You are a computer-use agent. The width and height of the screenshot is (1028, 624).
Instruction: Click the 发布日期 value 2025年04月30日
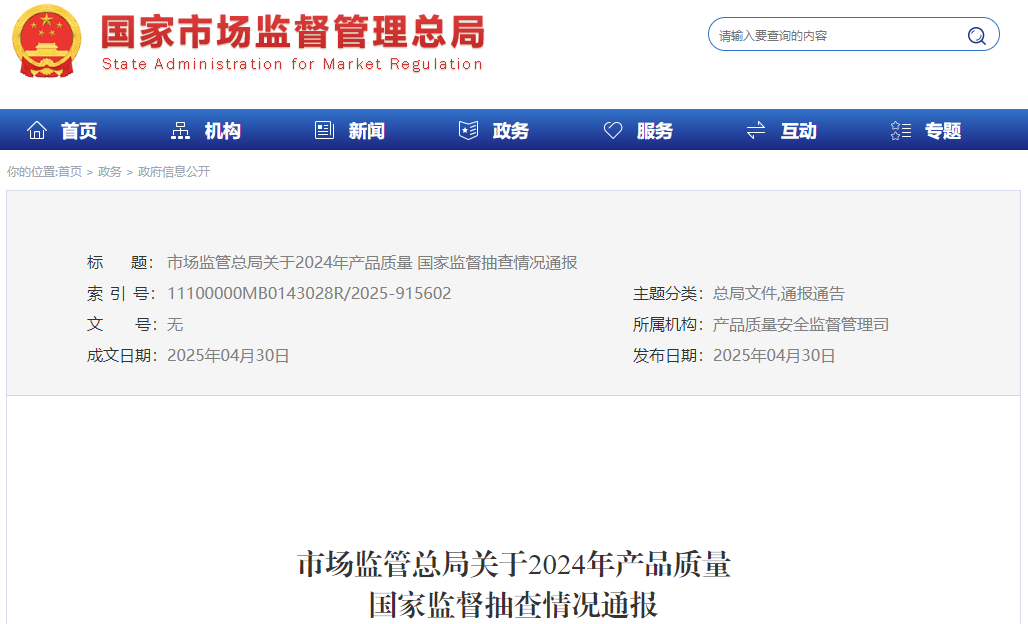774,355
